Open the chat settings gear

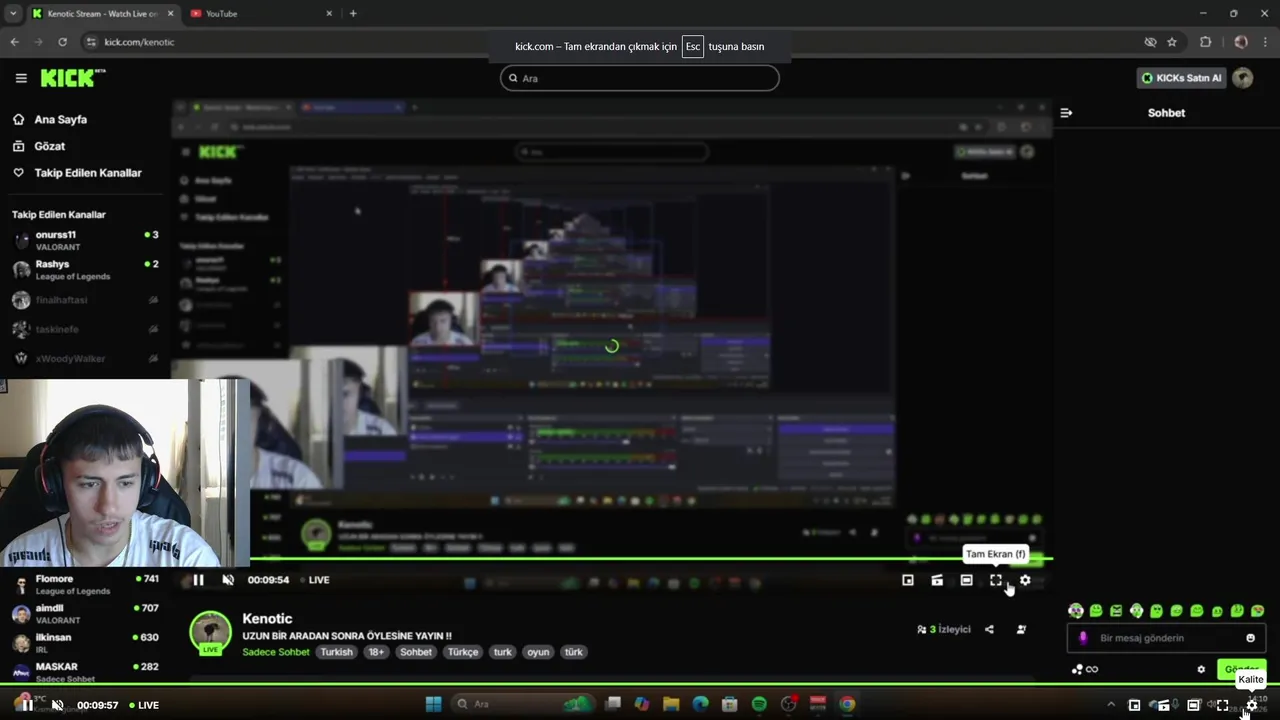pyautogui.click(x=1201, y=669)
